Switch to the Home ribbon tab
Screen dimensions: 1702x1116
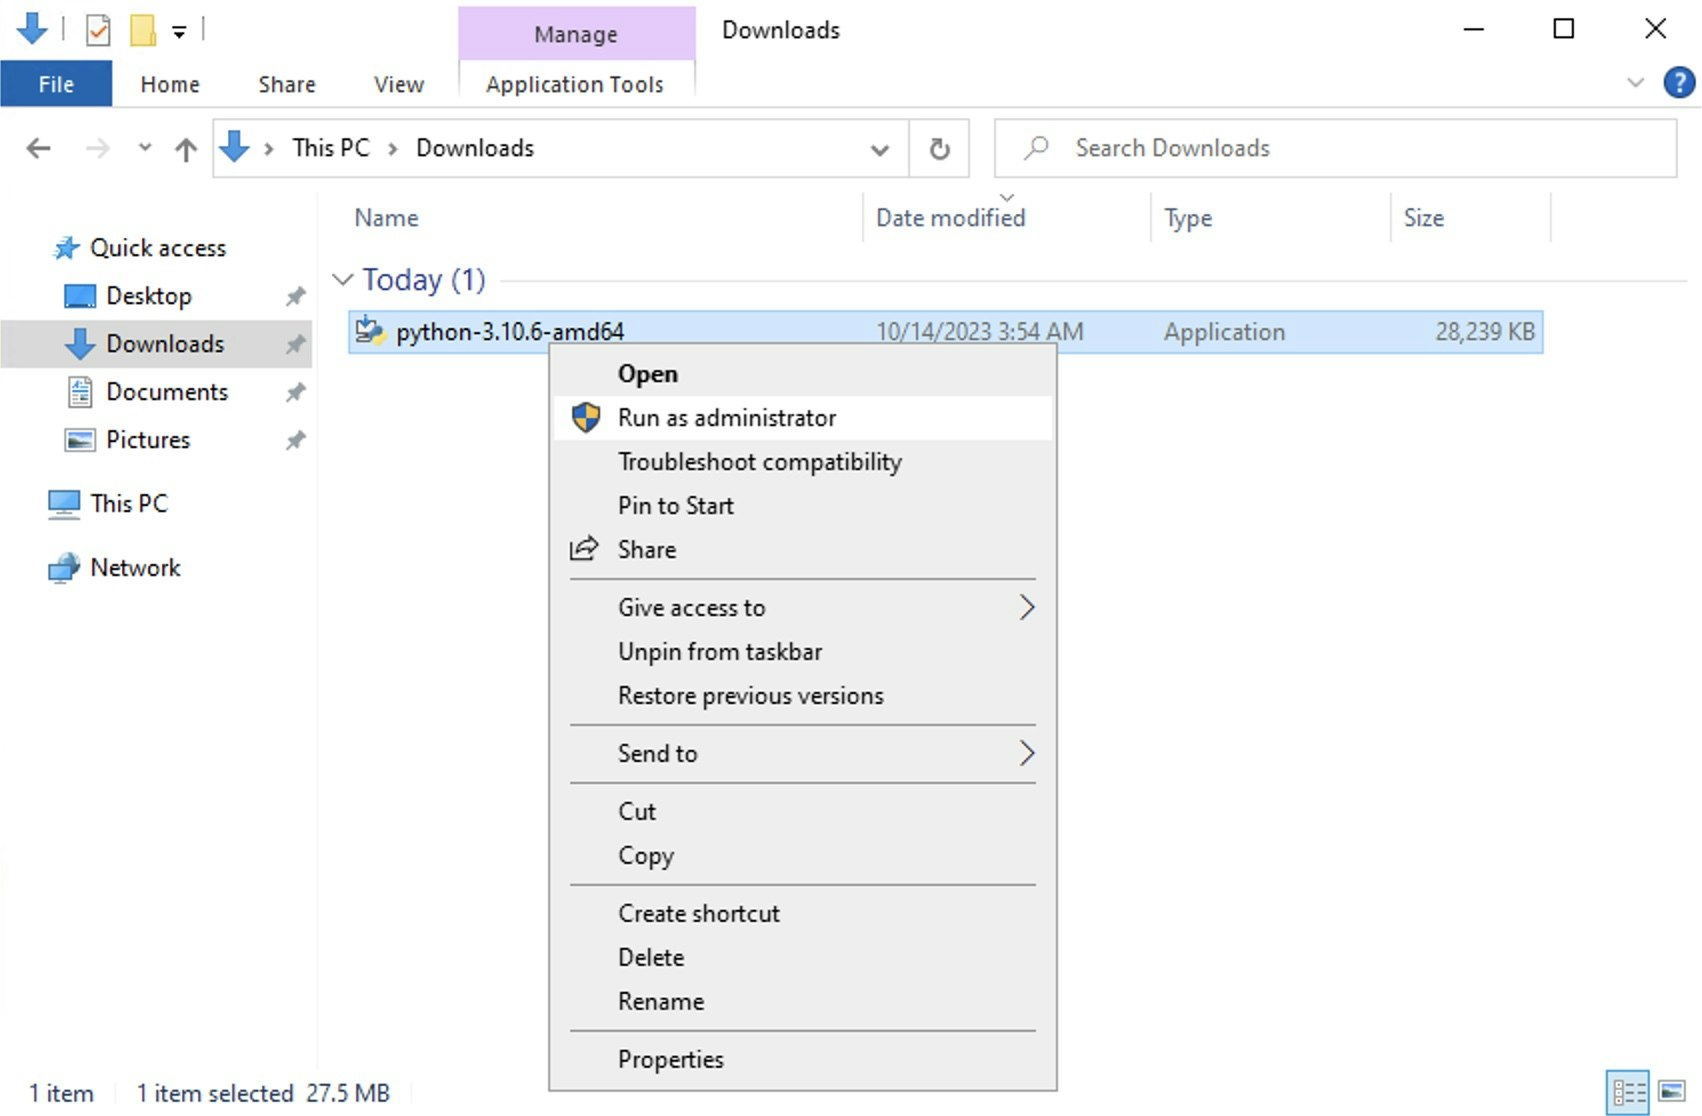tap(170, 84)
